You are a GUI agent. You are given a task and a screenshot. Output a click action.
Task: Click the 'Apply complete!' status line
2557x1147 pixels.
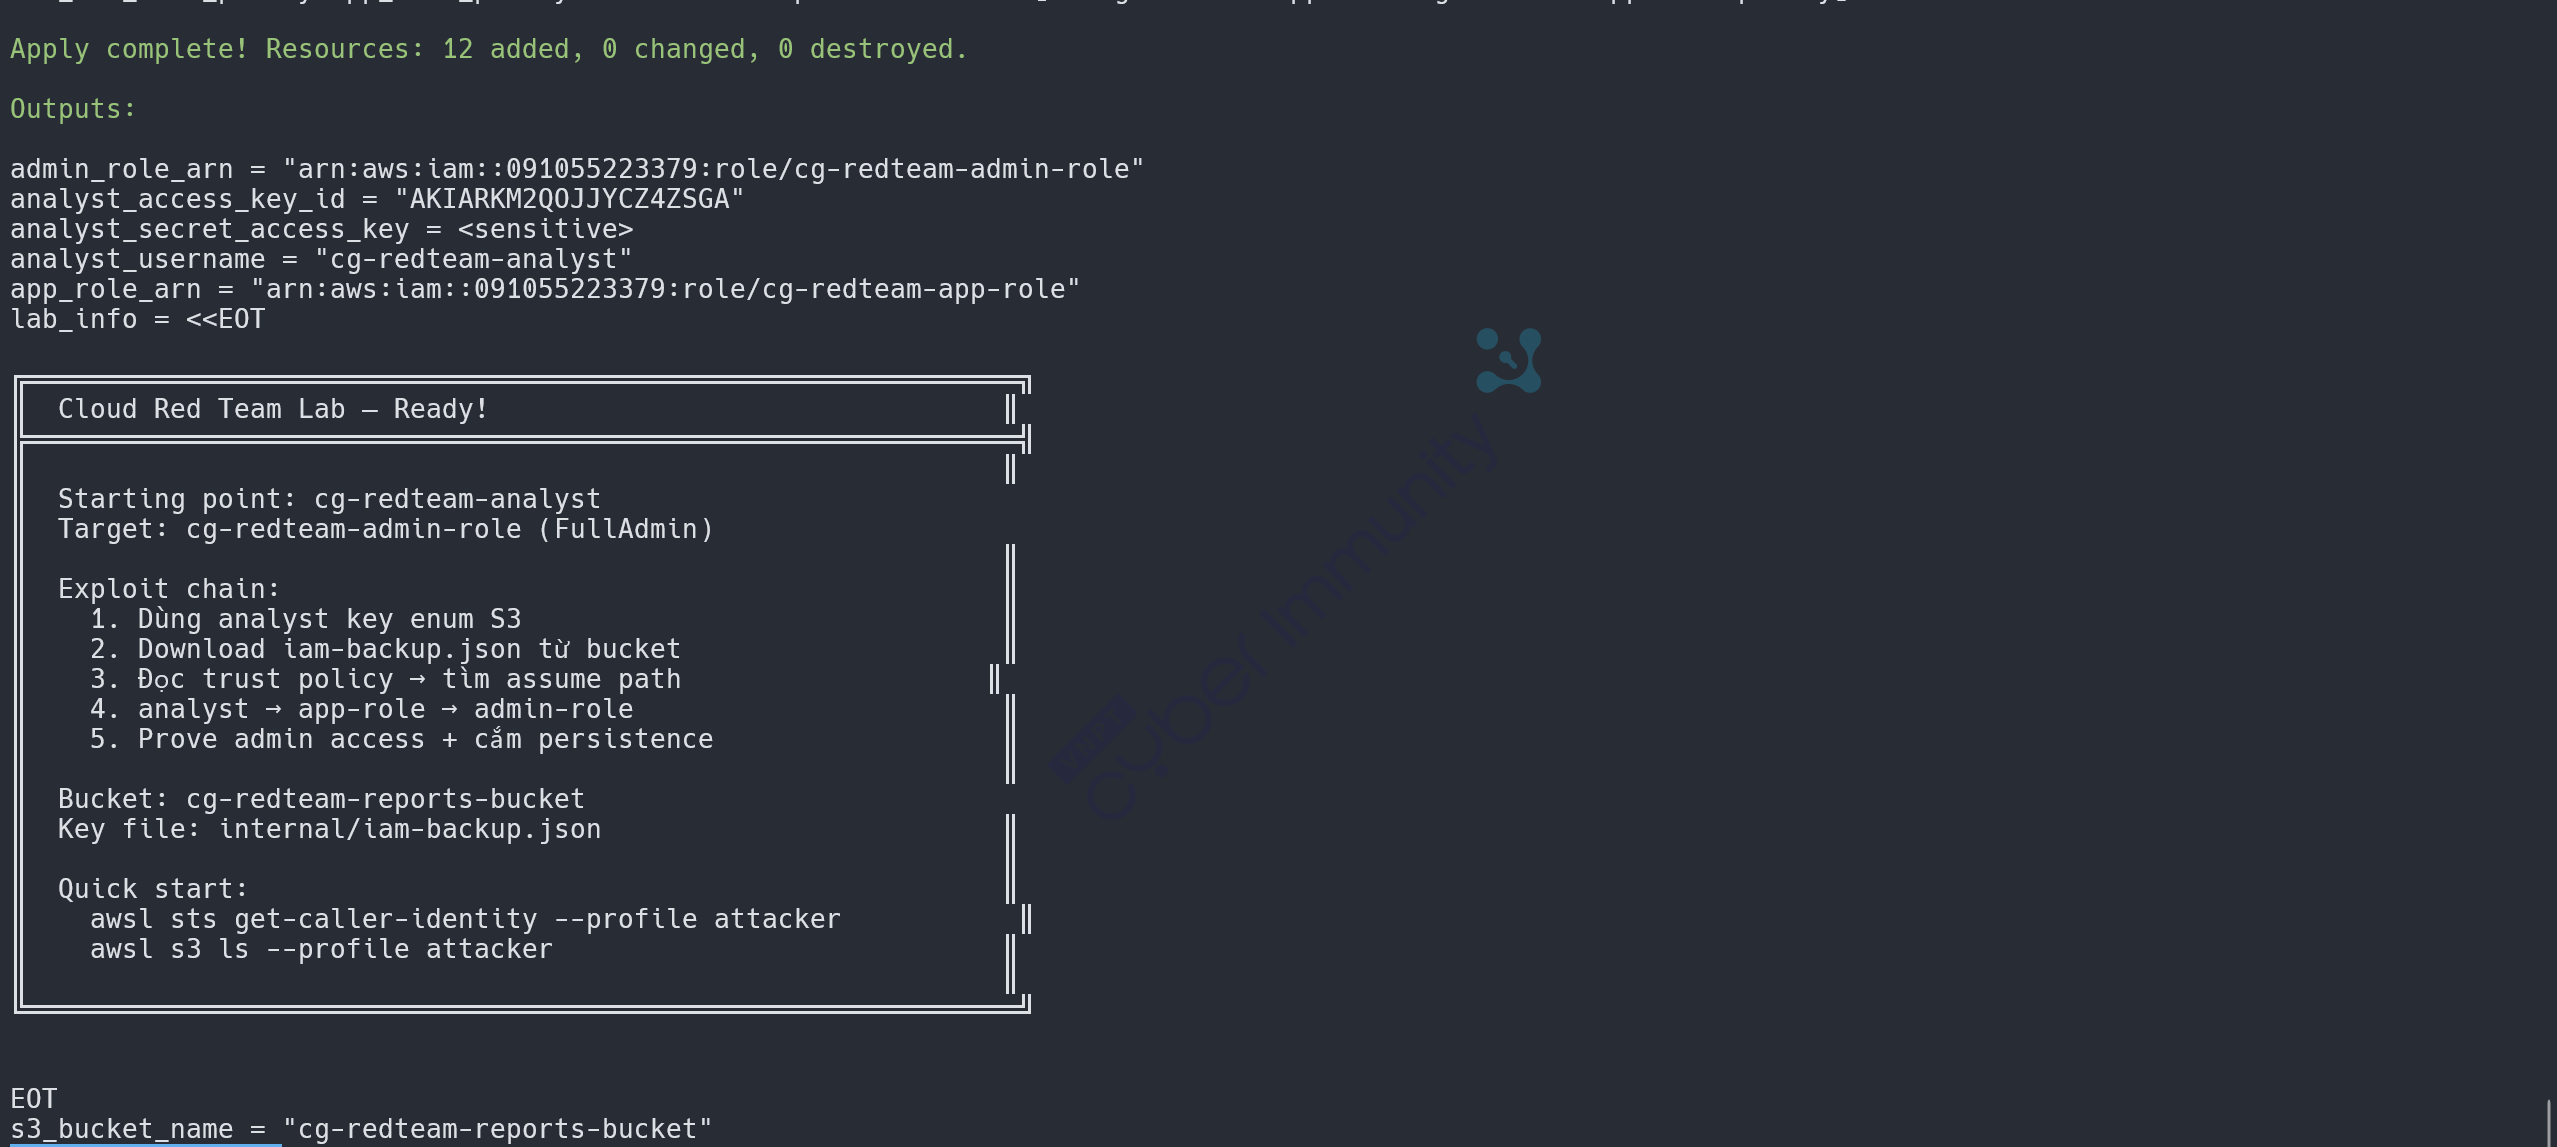pos(488,49)
